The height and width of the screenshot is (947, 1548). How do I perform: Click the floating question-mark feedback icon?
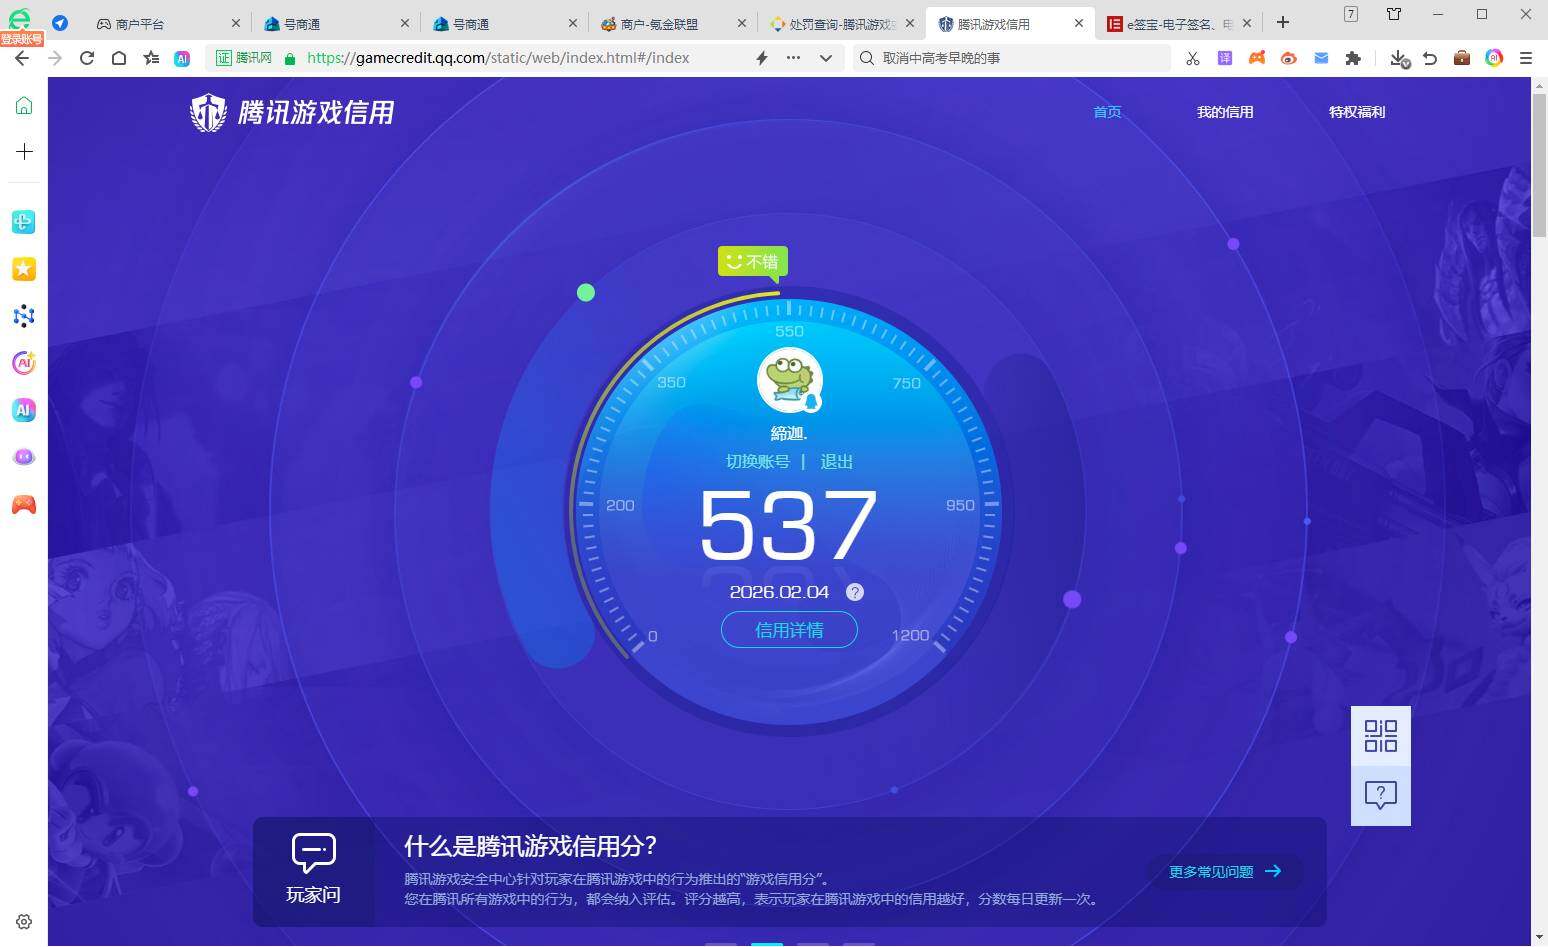[1380, 794]
